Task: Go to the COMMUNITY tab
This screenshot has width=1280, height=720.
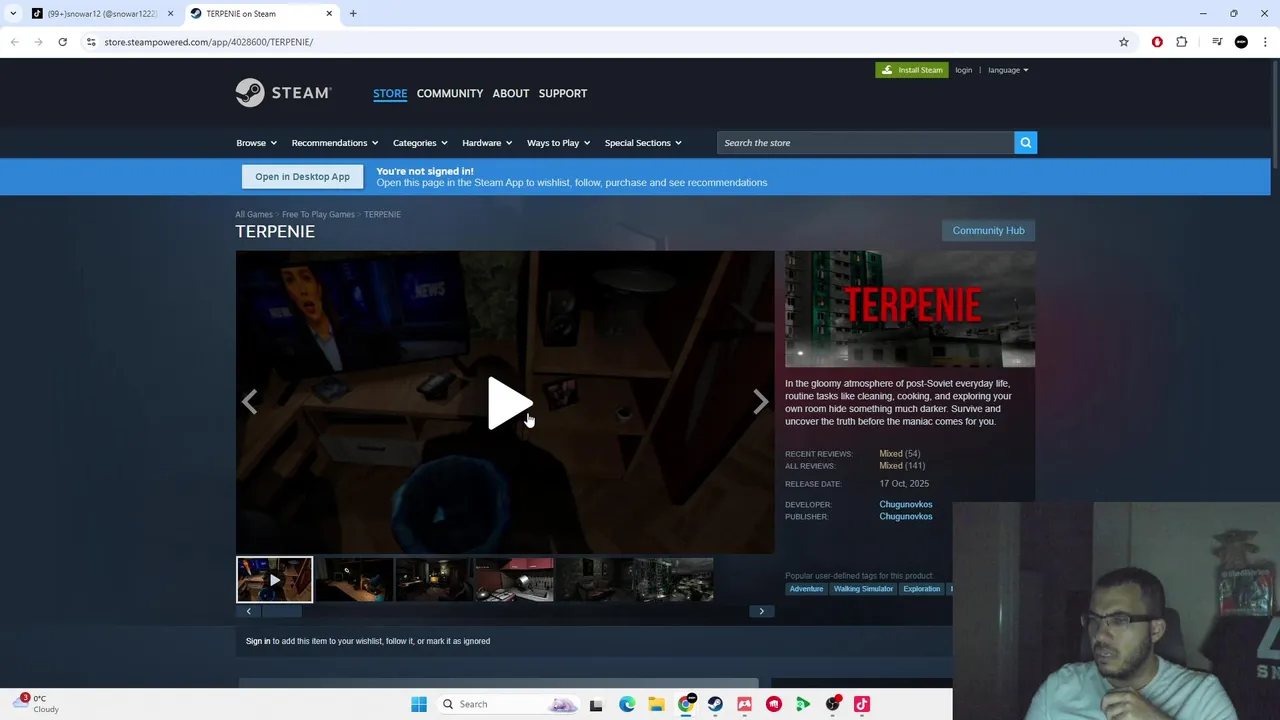Action: pos(450,93)
